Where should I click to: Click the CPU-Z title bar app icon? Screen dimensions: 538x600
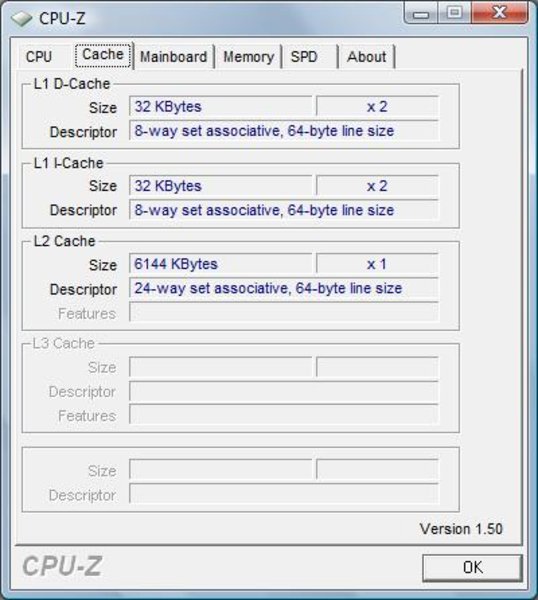(21, 18)
